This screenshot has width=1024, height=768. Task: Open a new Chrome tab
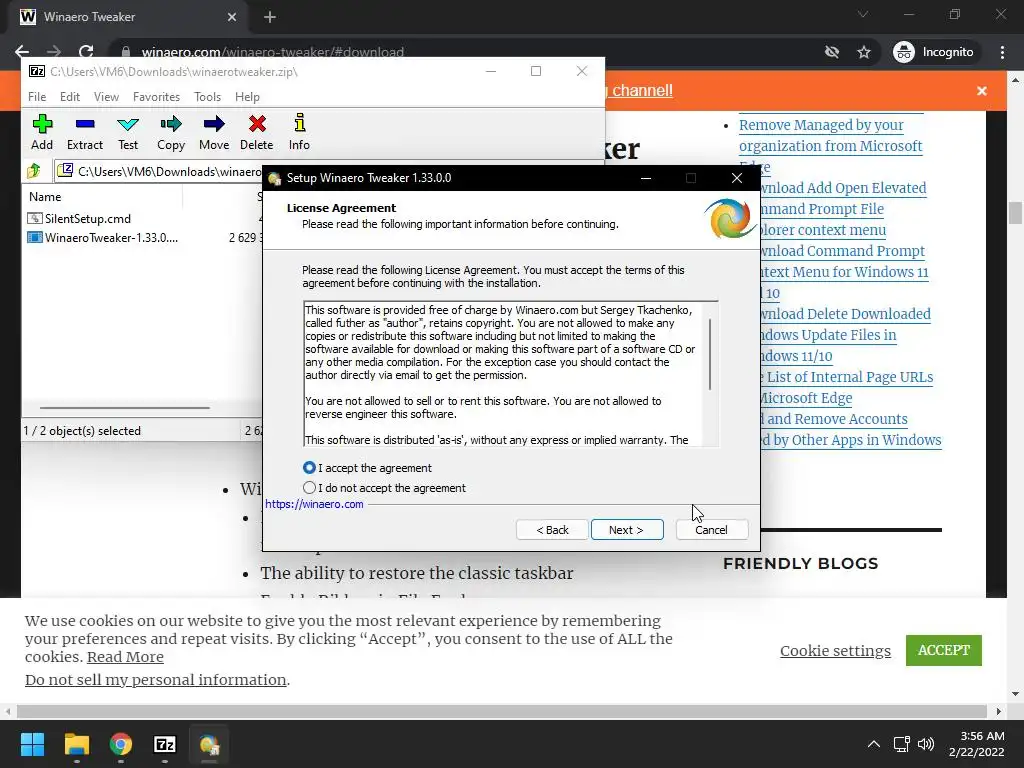click(x=270, y=17)
